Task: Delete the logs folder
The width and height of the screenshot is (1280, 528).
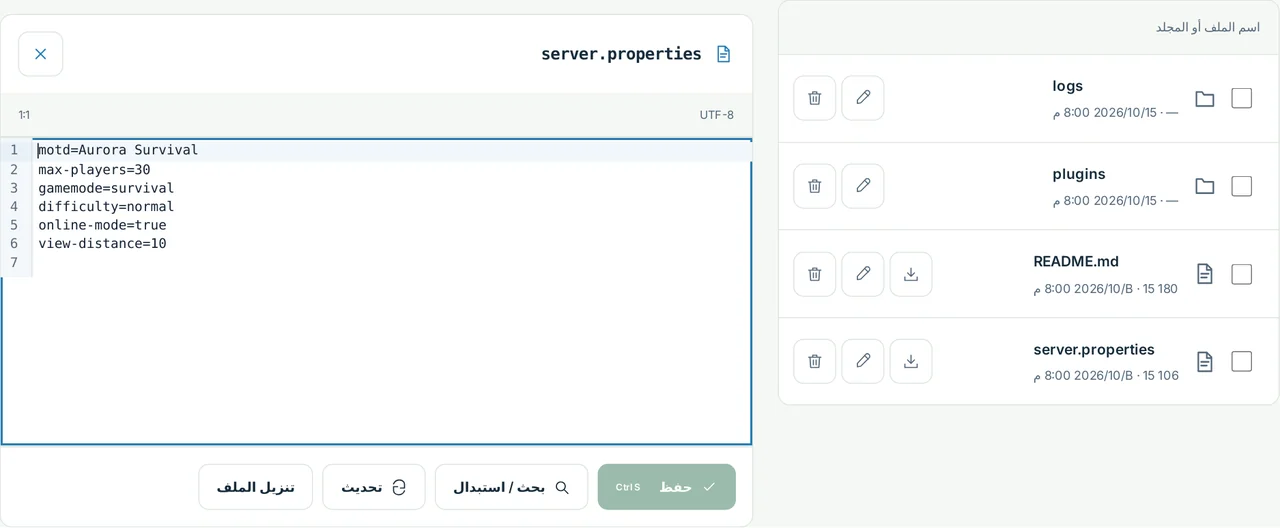Action: point(815,98)
